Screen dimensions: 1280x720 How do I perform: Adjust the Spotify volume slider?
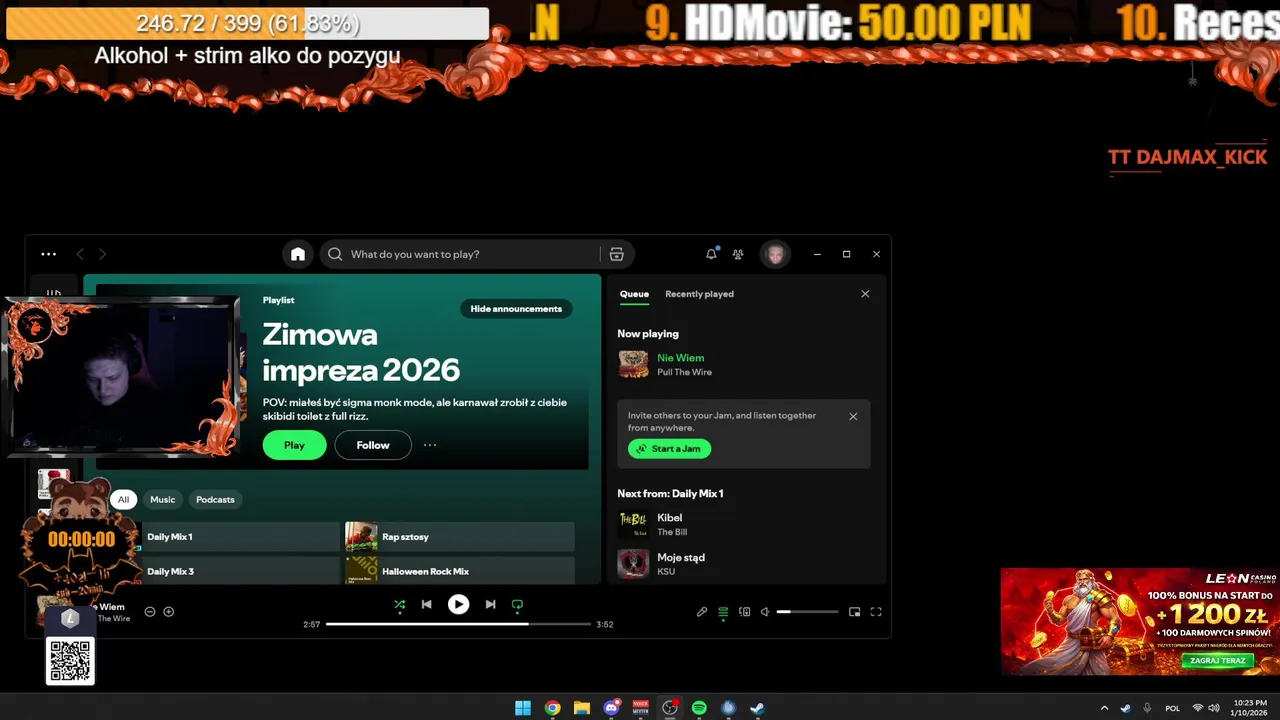(808, 612)
